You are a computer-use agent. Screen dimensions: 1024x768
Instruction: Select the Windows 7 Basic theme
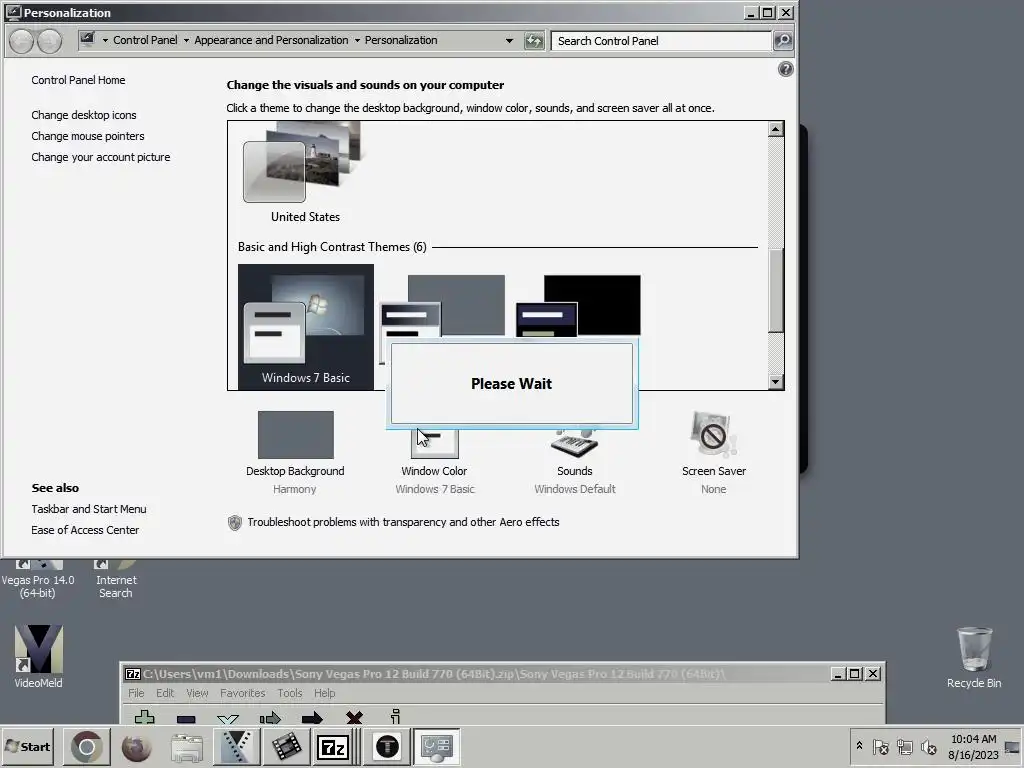tap(306, 327)
